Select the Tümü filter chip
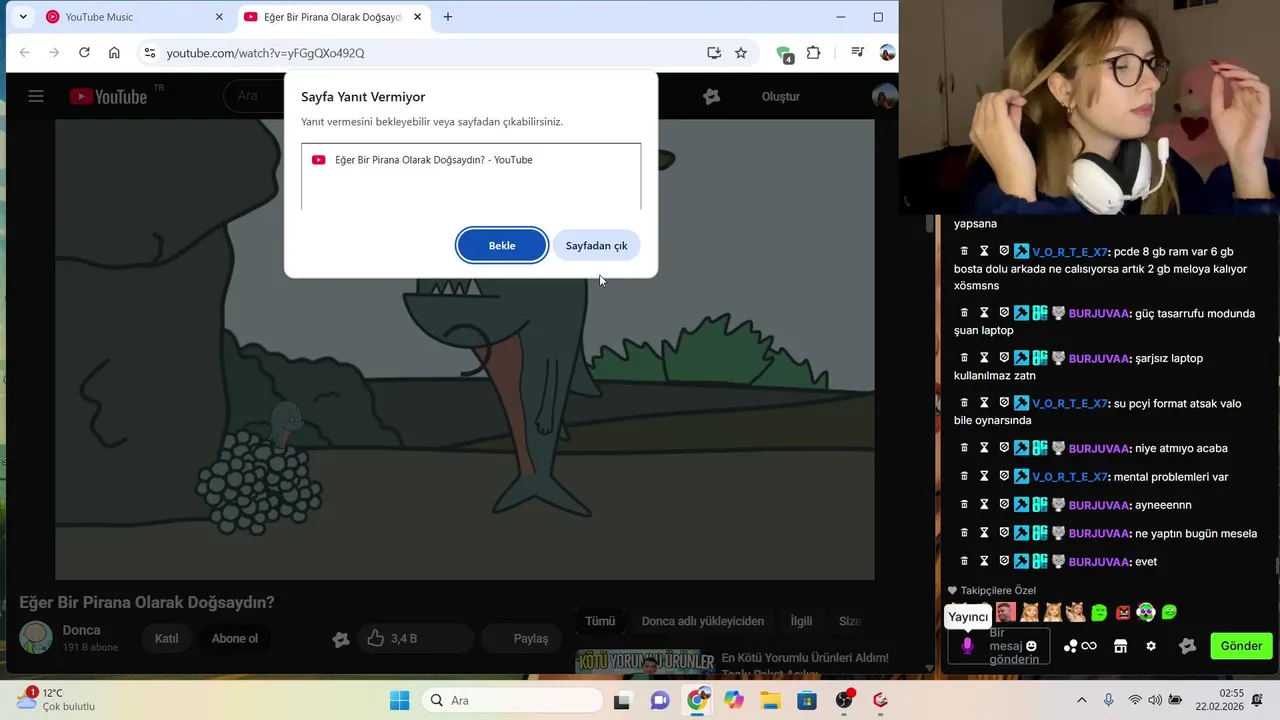The height and width of the screenshot is (720, 1280). click(600, 621)
